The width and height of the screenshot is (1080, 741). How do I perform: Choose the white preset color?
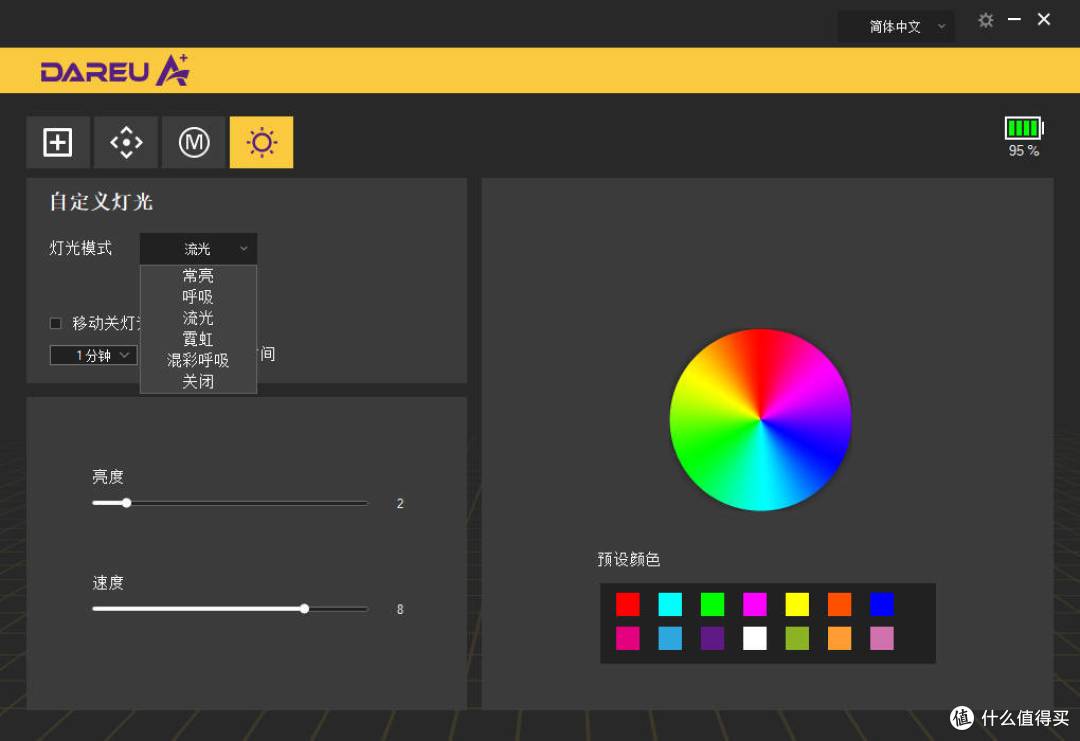pos(755,638)
